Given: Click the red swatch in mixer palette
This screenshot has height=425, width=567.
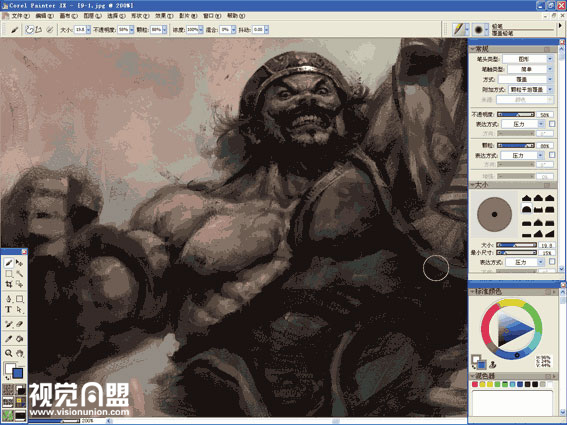Looking at the screenshot, I should coord(475,384).
